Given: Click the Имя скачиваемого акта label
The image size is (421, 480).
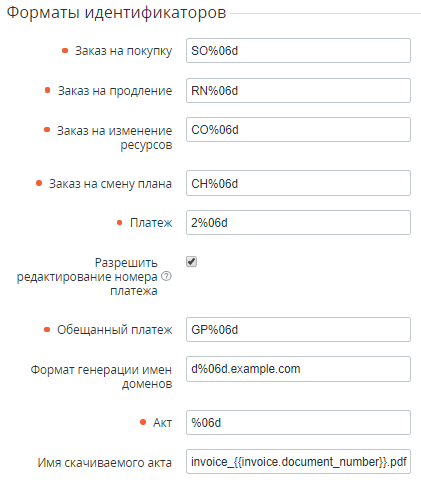Looking at the screenshot, I should click(105, 463).
